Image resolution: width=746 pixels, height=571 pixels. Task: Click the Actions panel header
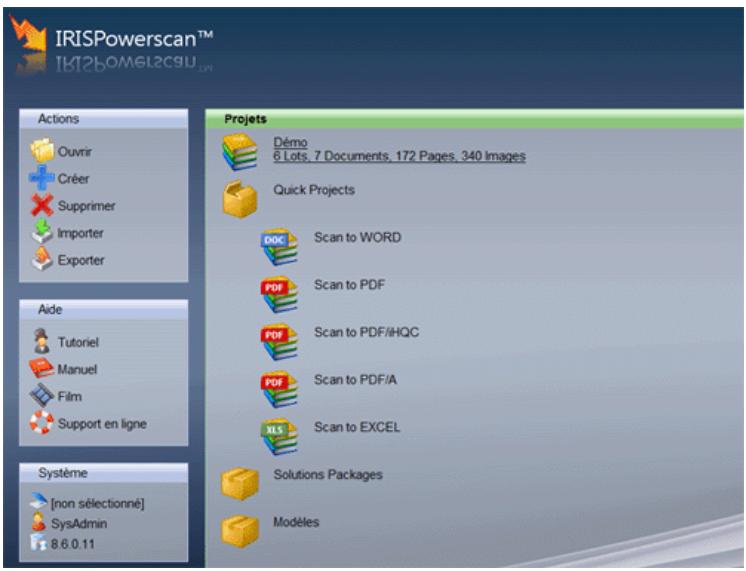pos(103,118)
